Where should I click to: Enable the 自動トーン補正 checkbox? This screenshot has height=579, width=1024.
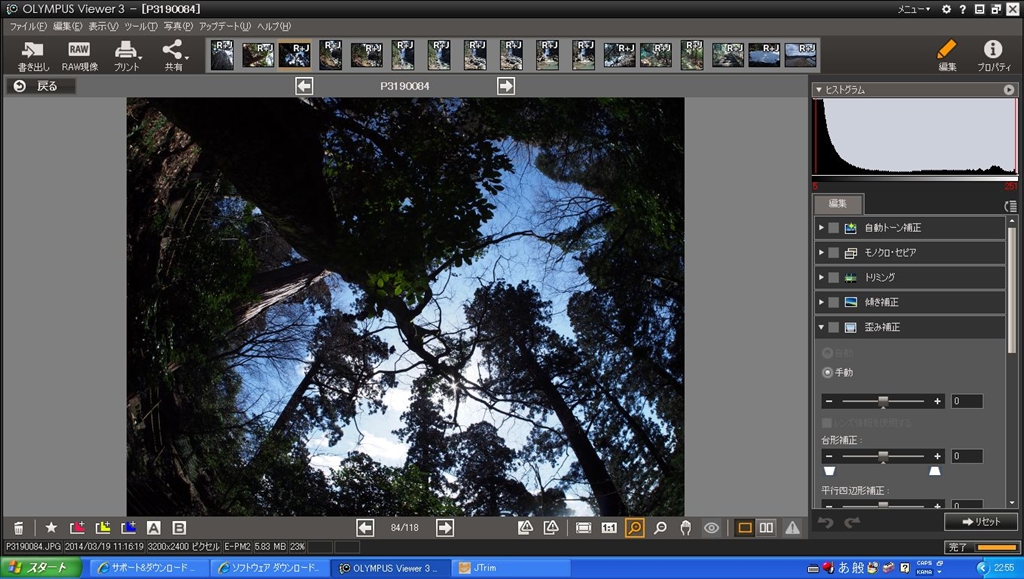(834, 228)
